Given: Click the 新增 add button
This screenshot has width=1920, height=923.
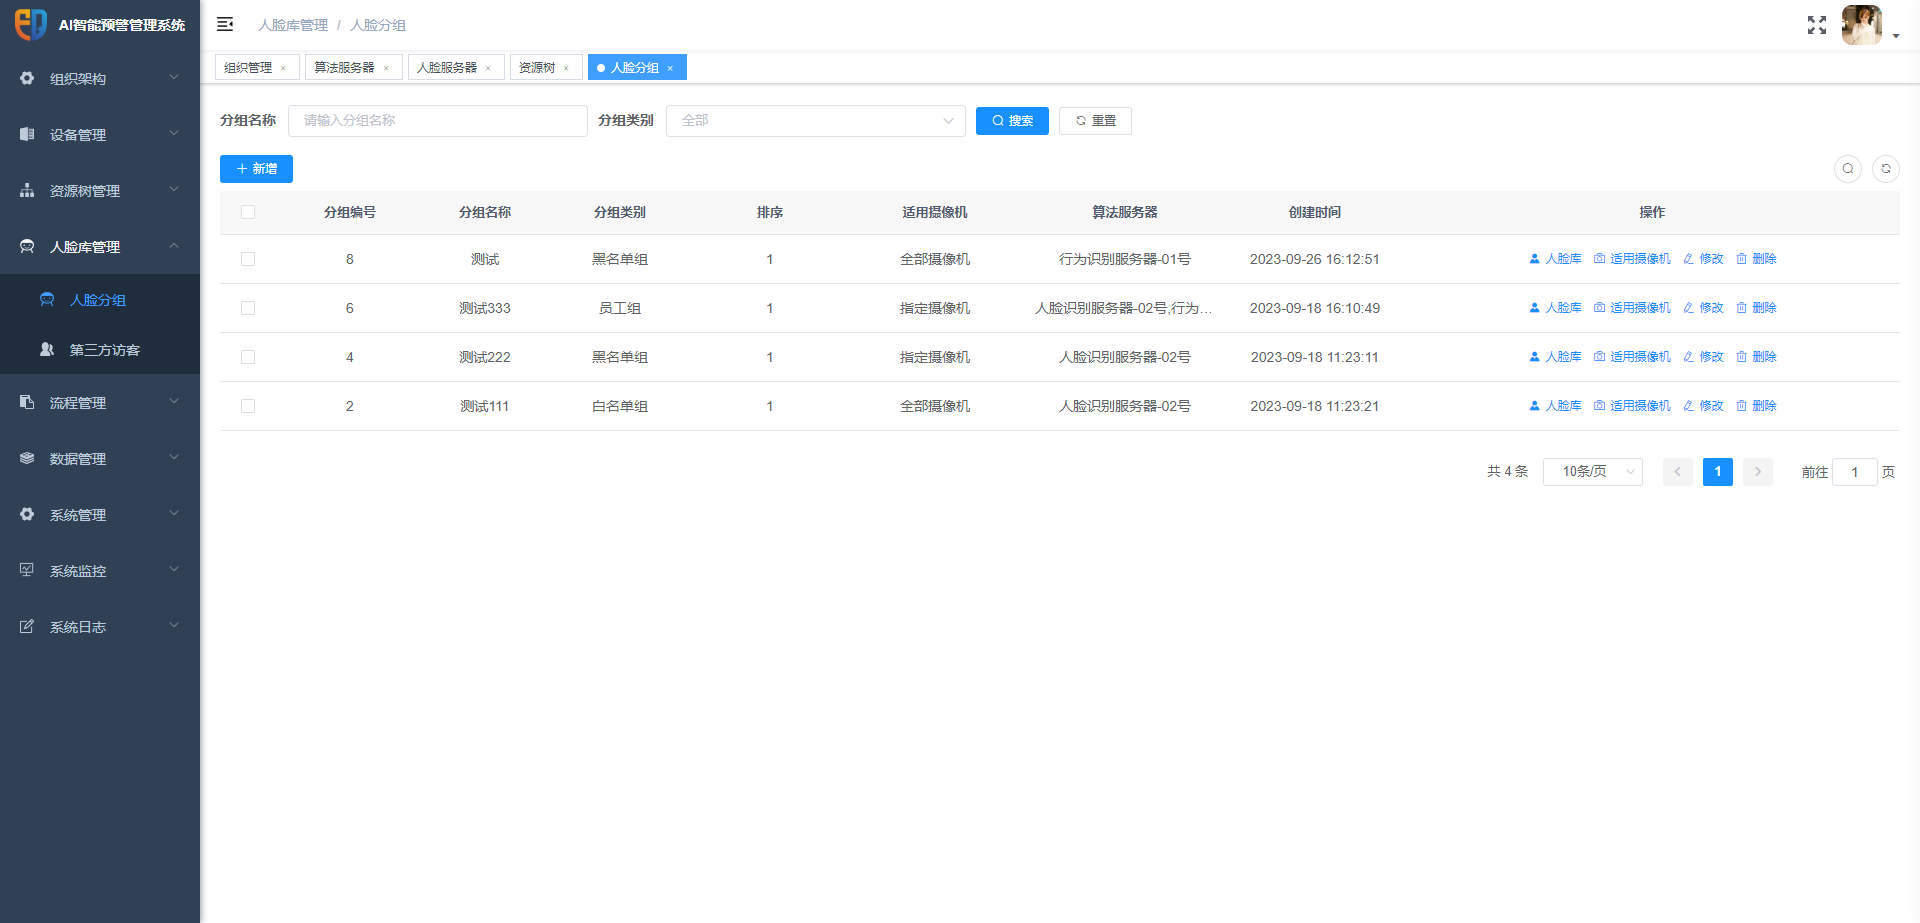Looking at the screenshot, I should click(x=256, y=169).
